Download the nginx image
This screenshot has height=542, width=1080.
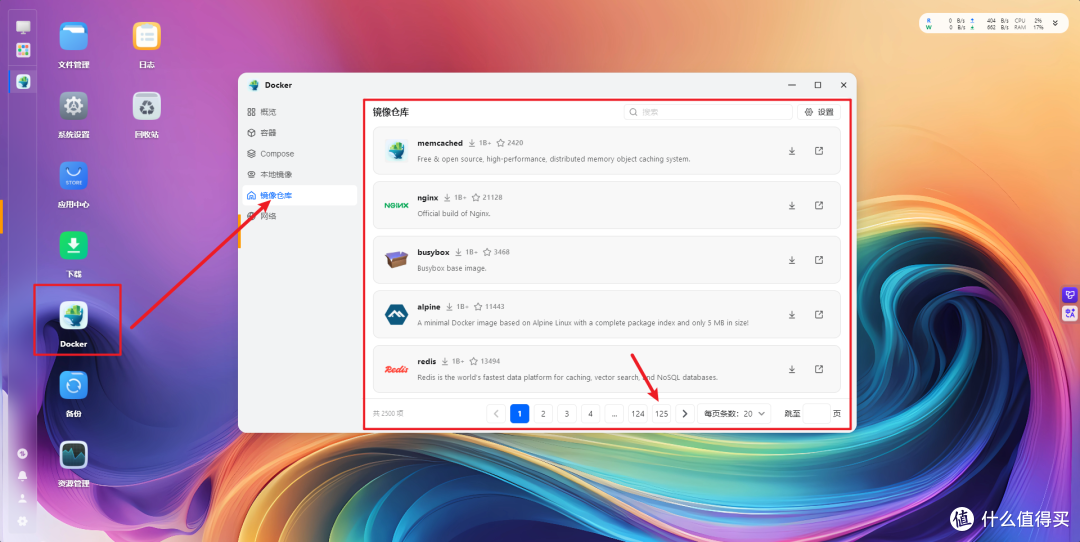point(792,205)
